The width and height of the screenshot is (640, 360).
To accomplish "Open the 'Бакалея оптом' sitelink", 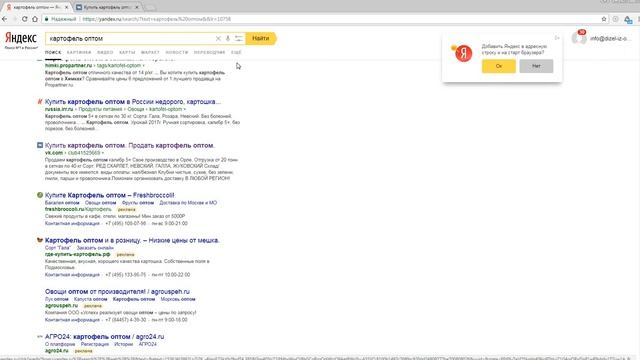I will click(62, 202).
